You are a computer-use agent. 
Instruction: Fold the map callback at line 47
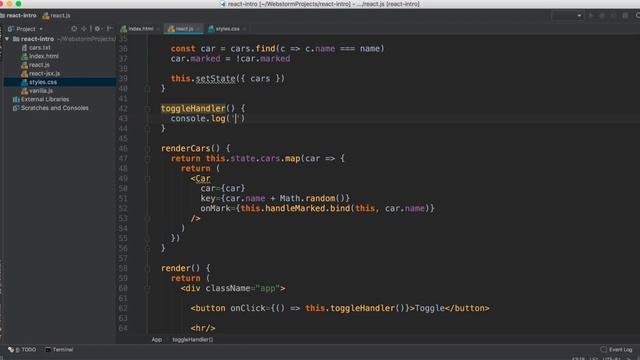[147, 158]
